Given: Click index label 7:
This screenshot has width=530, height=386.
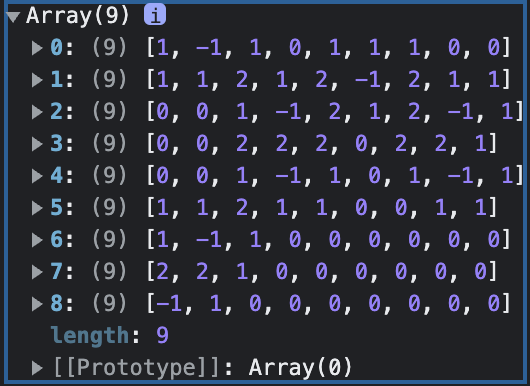Looking at the screenshot, I should [62, 271].
